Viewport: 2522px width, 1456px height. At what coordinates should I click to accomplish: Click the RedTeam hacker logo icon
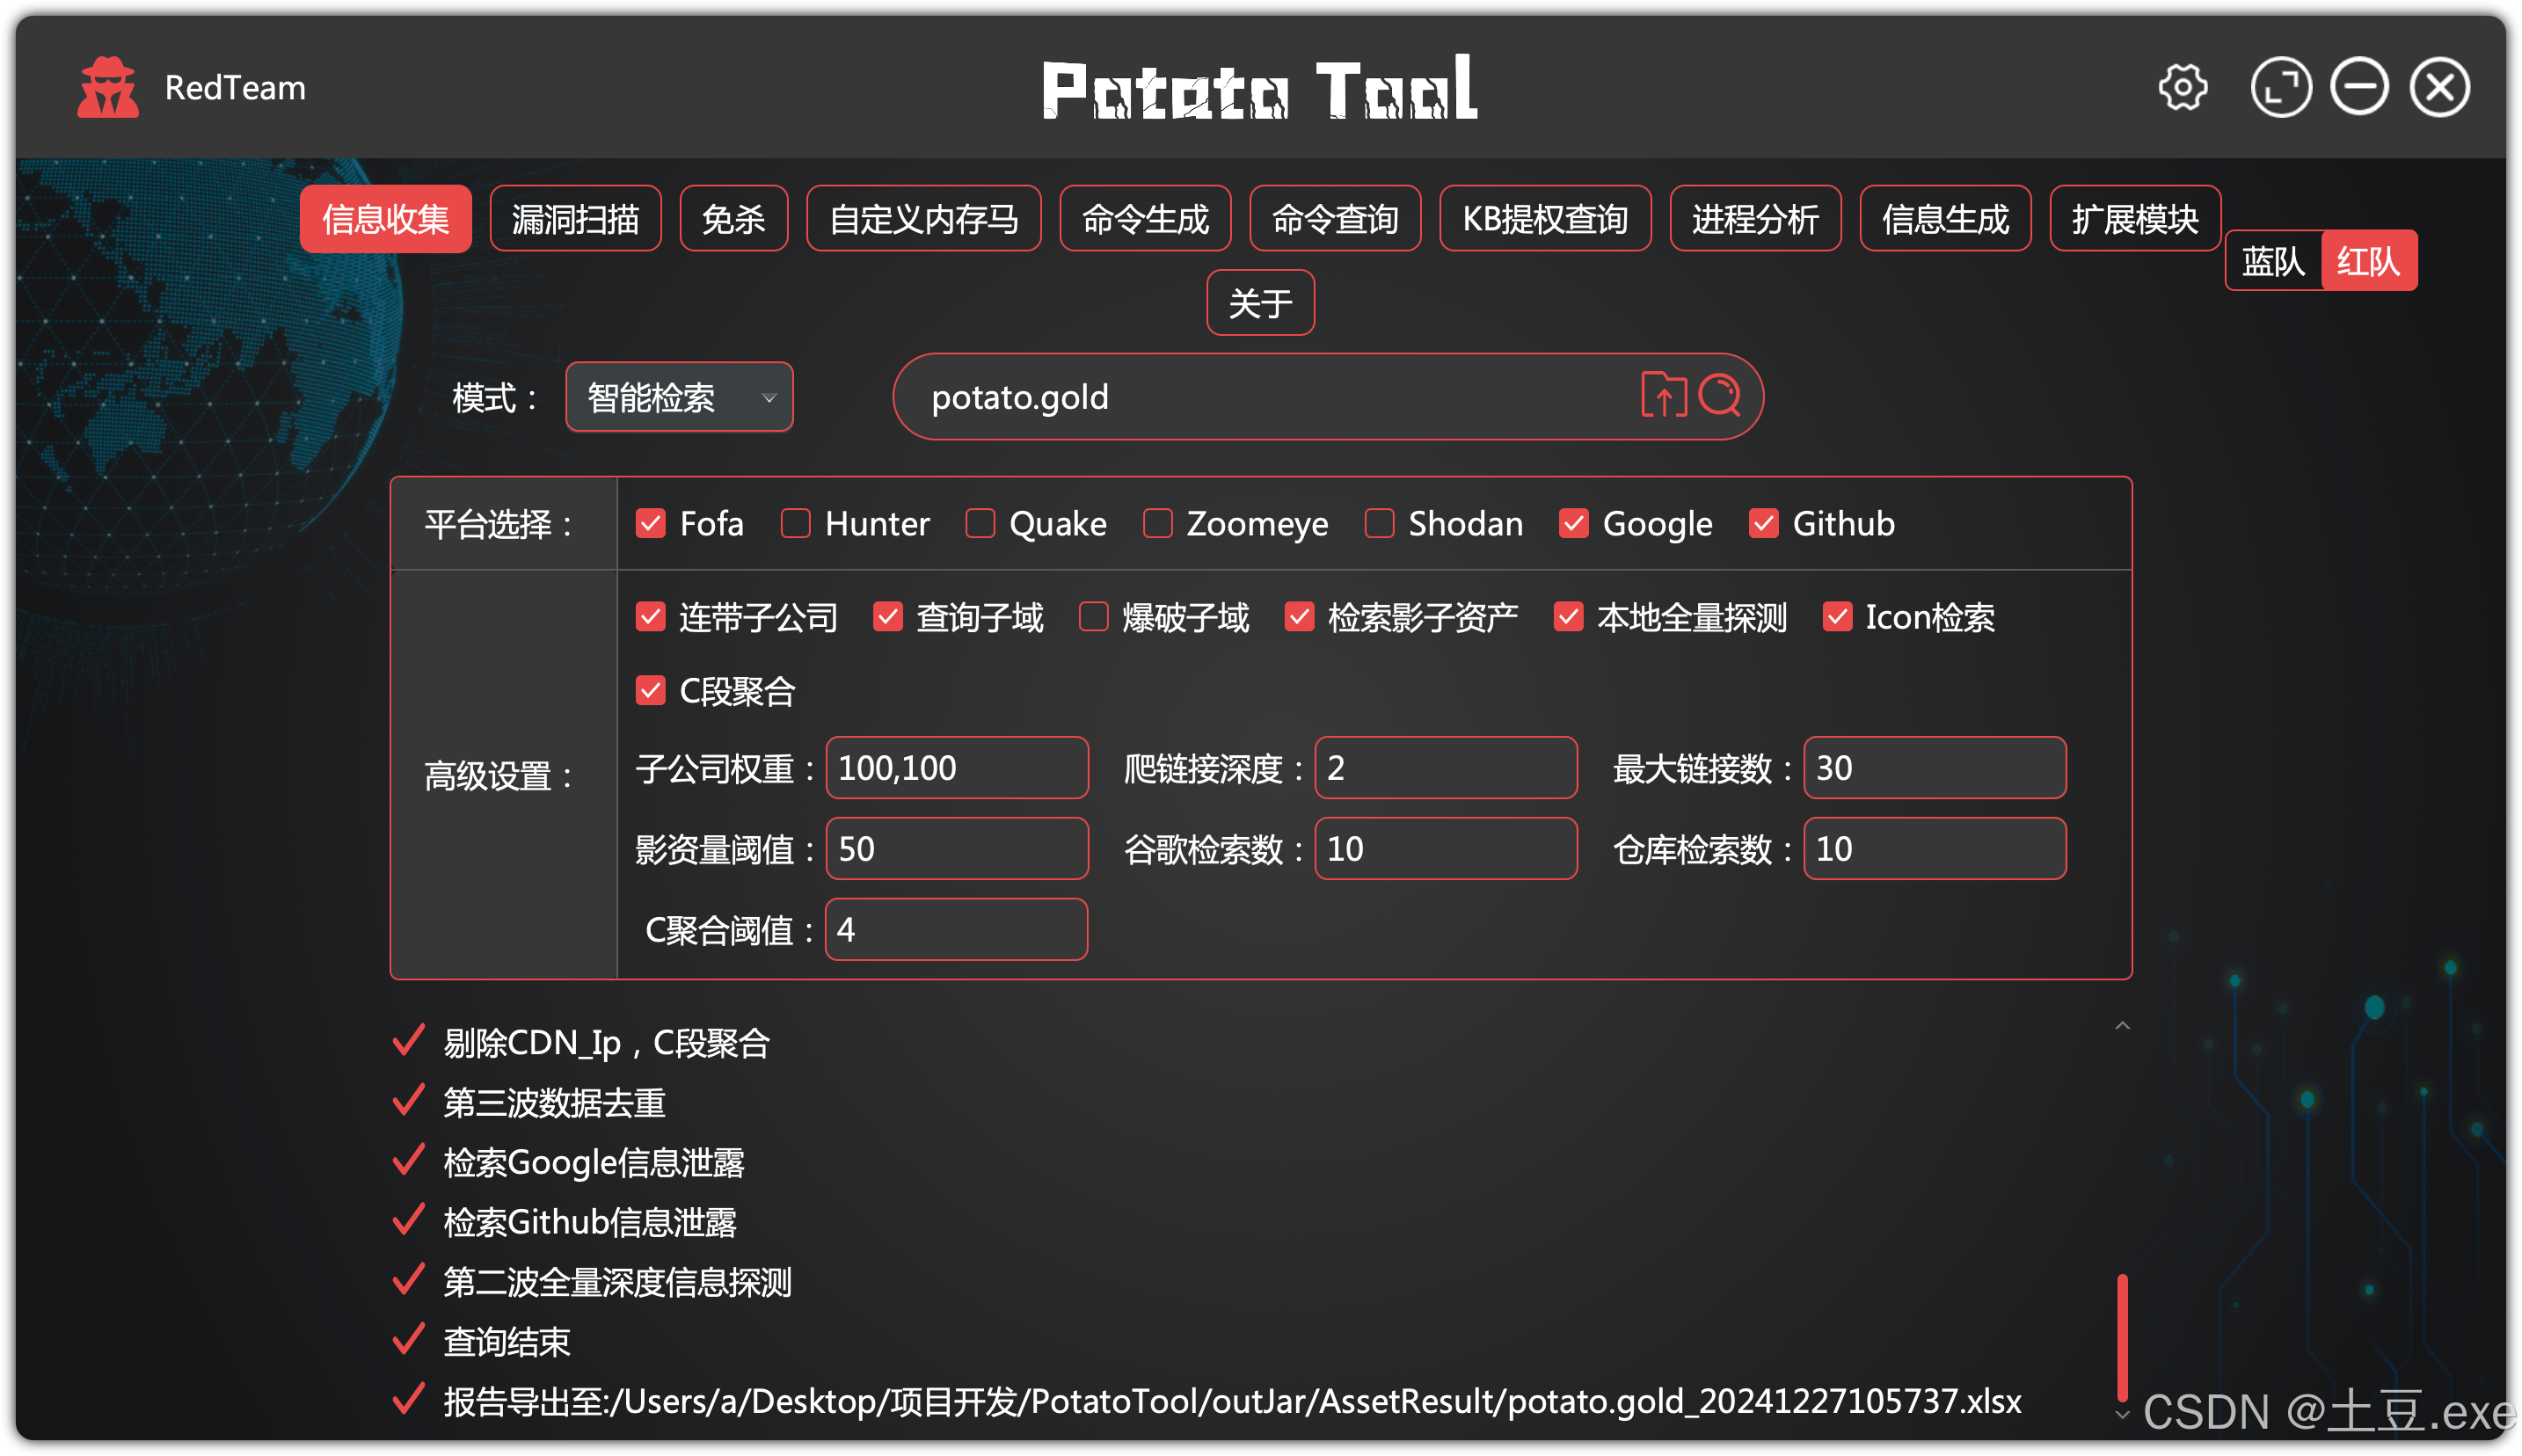pos(108,88)
